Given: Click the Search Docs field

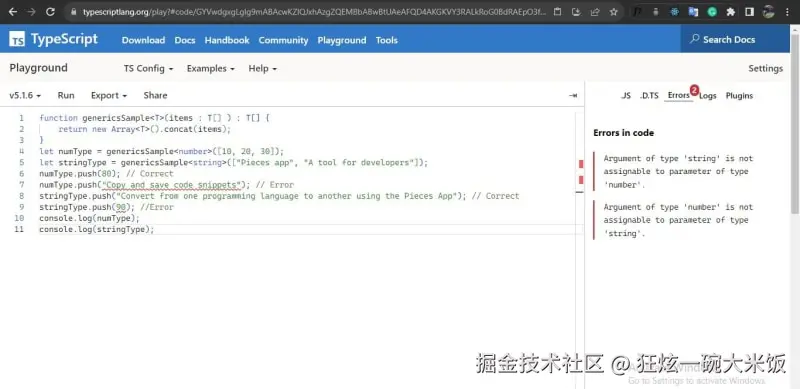Looking at the screenshot, I should click(x=735, y=39).
